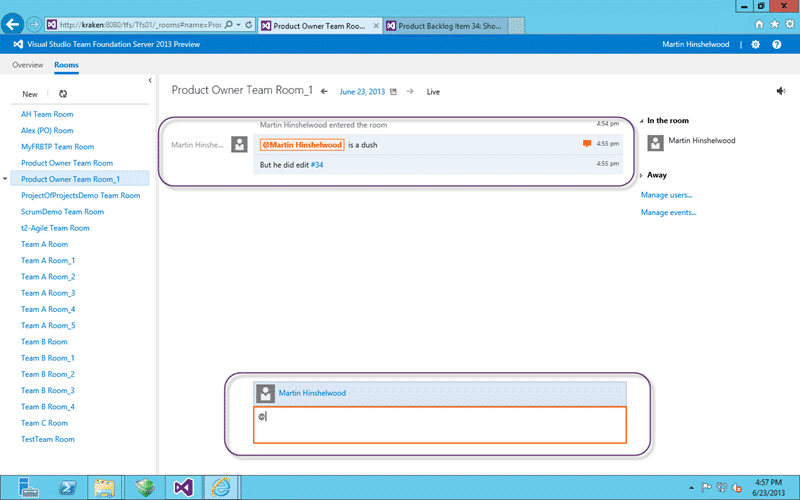Open TestTeam Room
This screenshot has height=500, width=800.
(x=47, y=439)
